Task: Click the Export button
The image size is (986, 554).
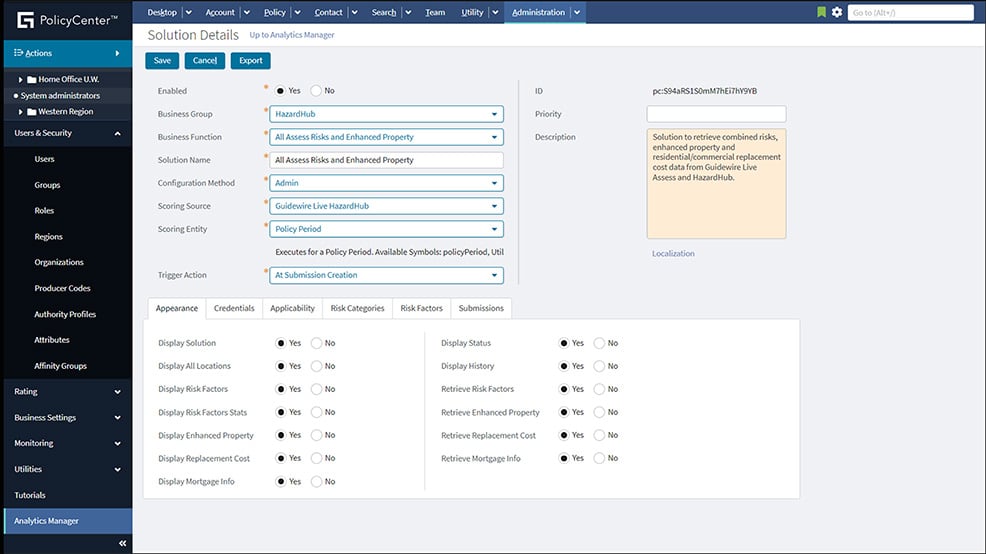Action: click(251, 61)
